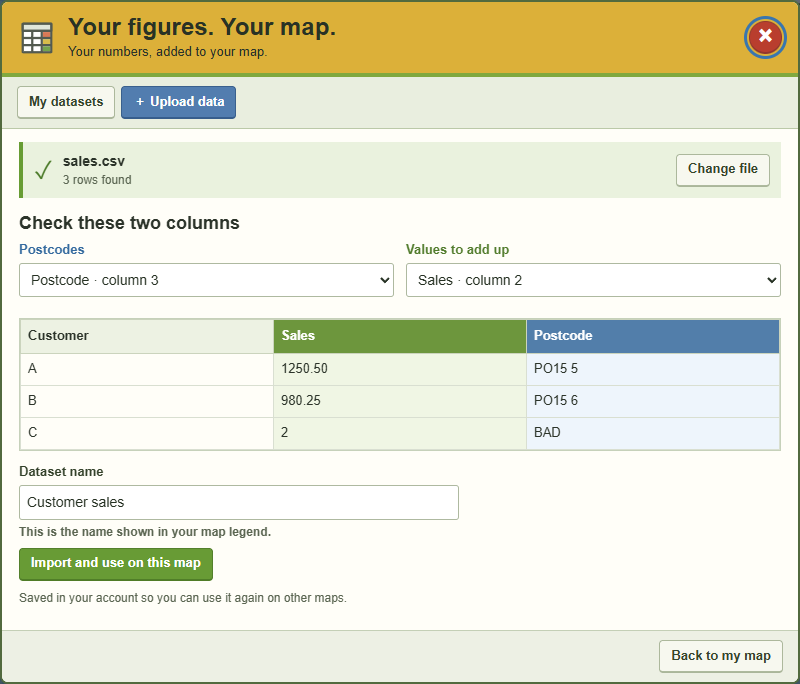Click the postcode cell PO15 6

pos(653,401)
